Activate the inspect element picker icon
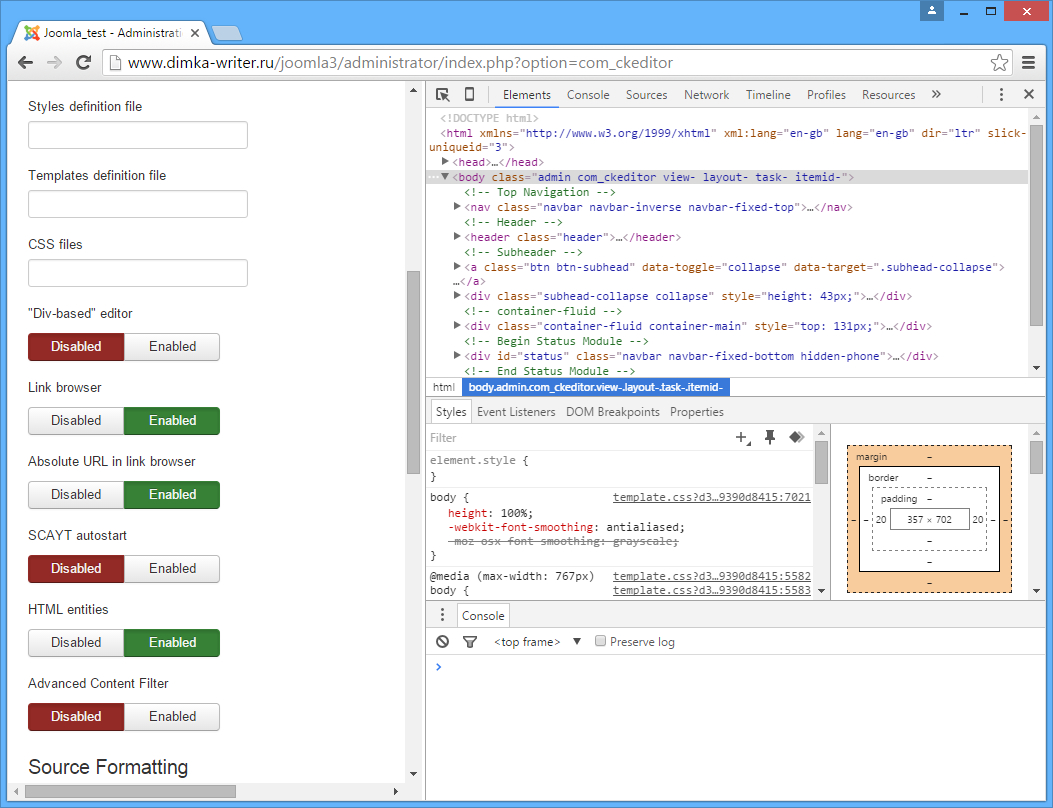This screenshot has height=808, width=1053. 443,95
